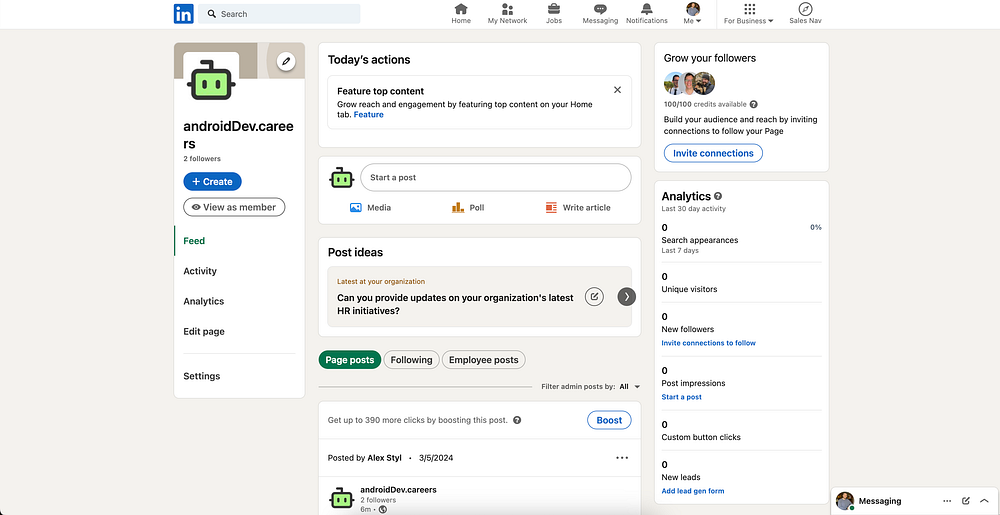Expand the For Business menu
The image size is (1000, 515).
click(x=749, y=13)
